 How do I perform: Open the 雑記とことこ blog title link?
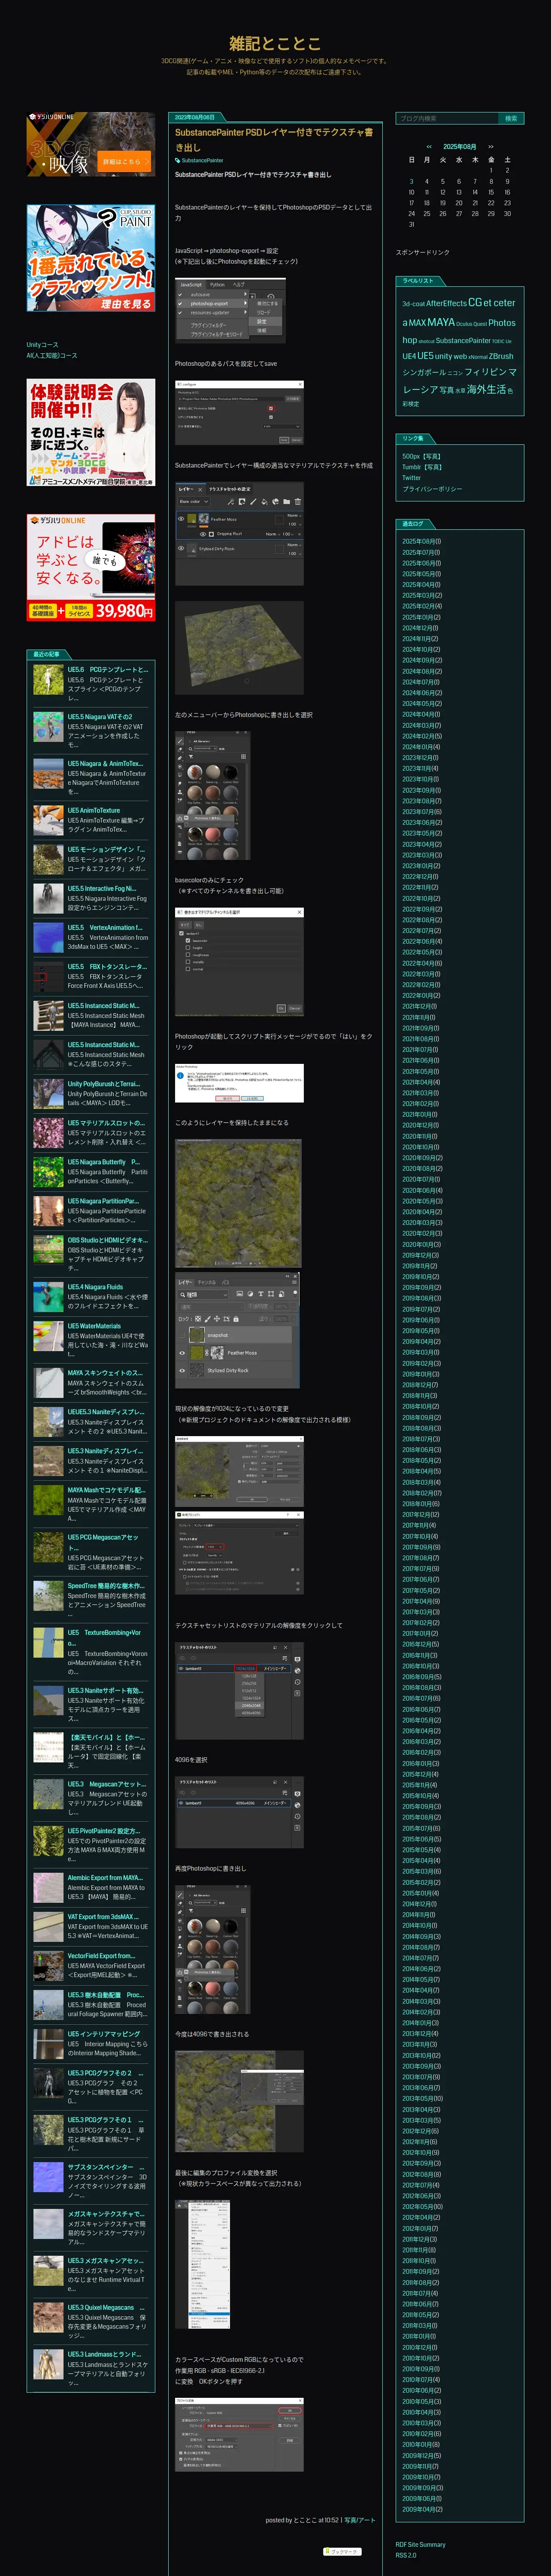coord(275,43)
